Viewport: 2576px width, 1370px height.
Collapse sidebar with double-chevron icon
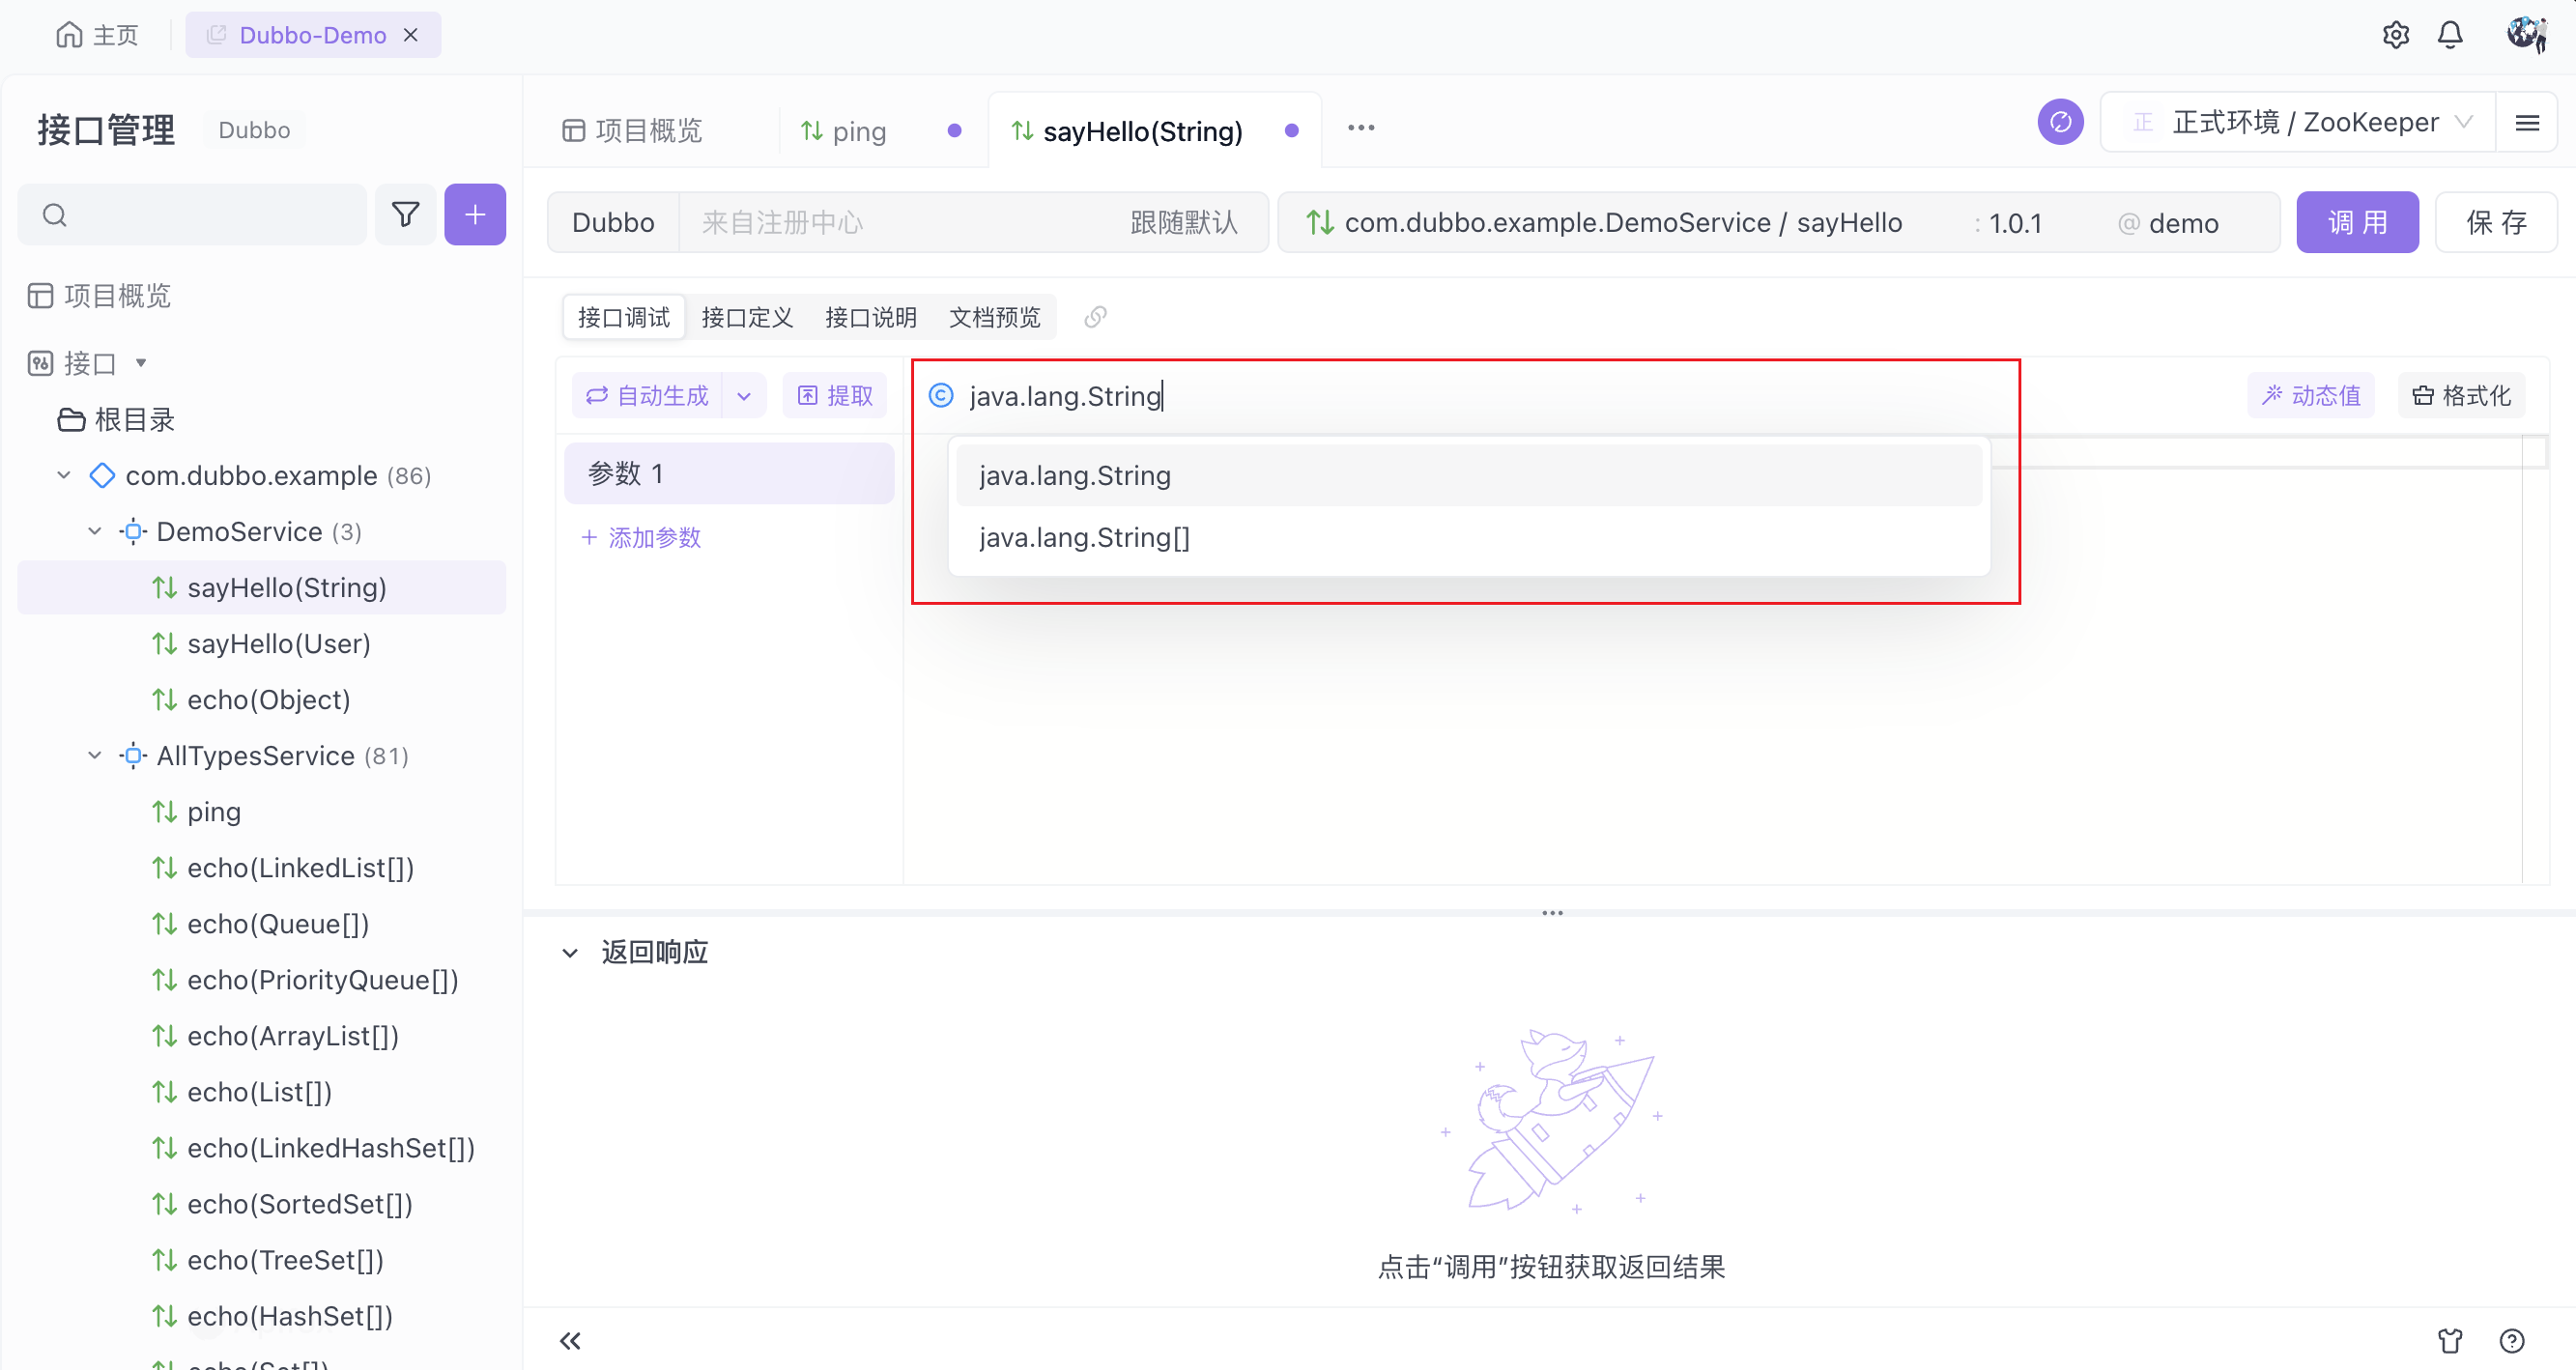click(570, 1340)
